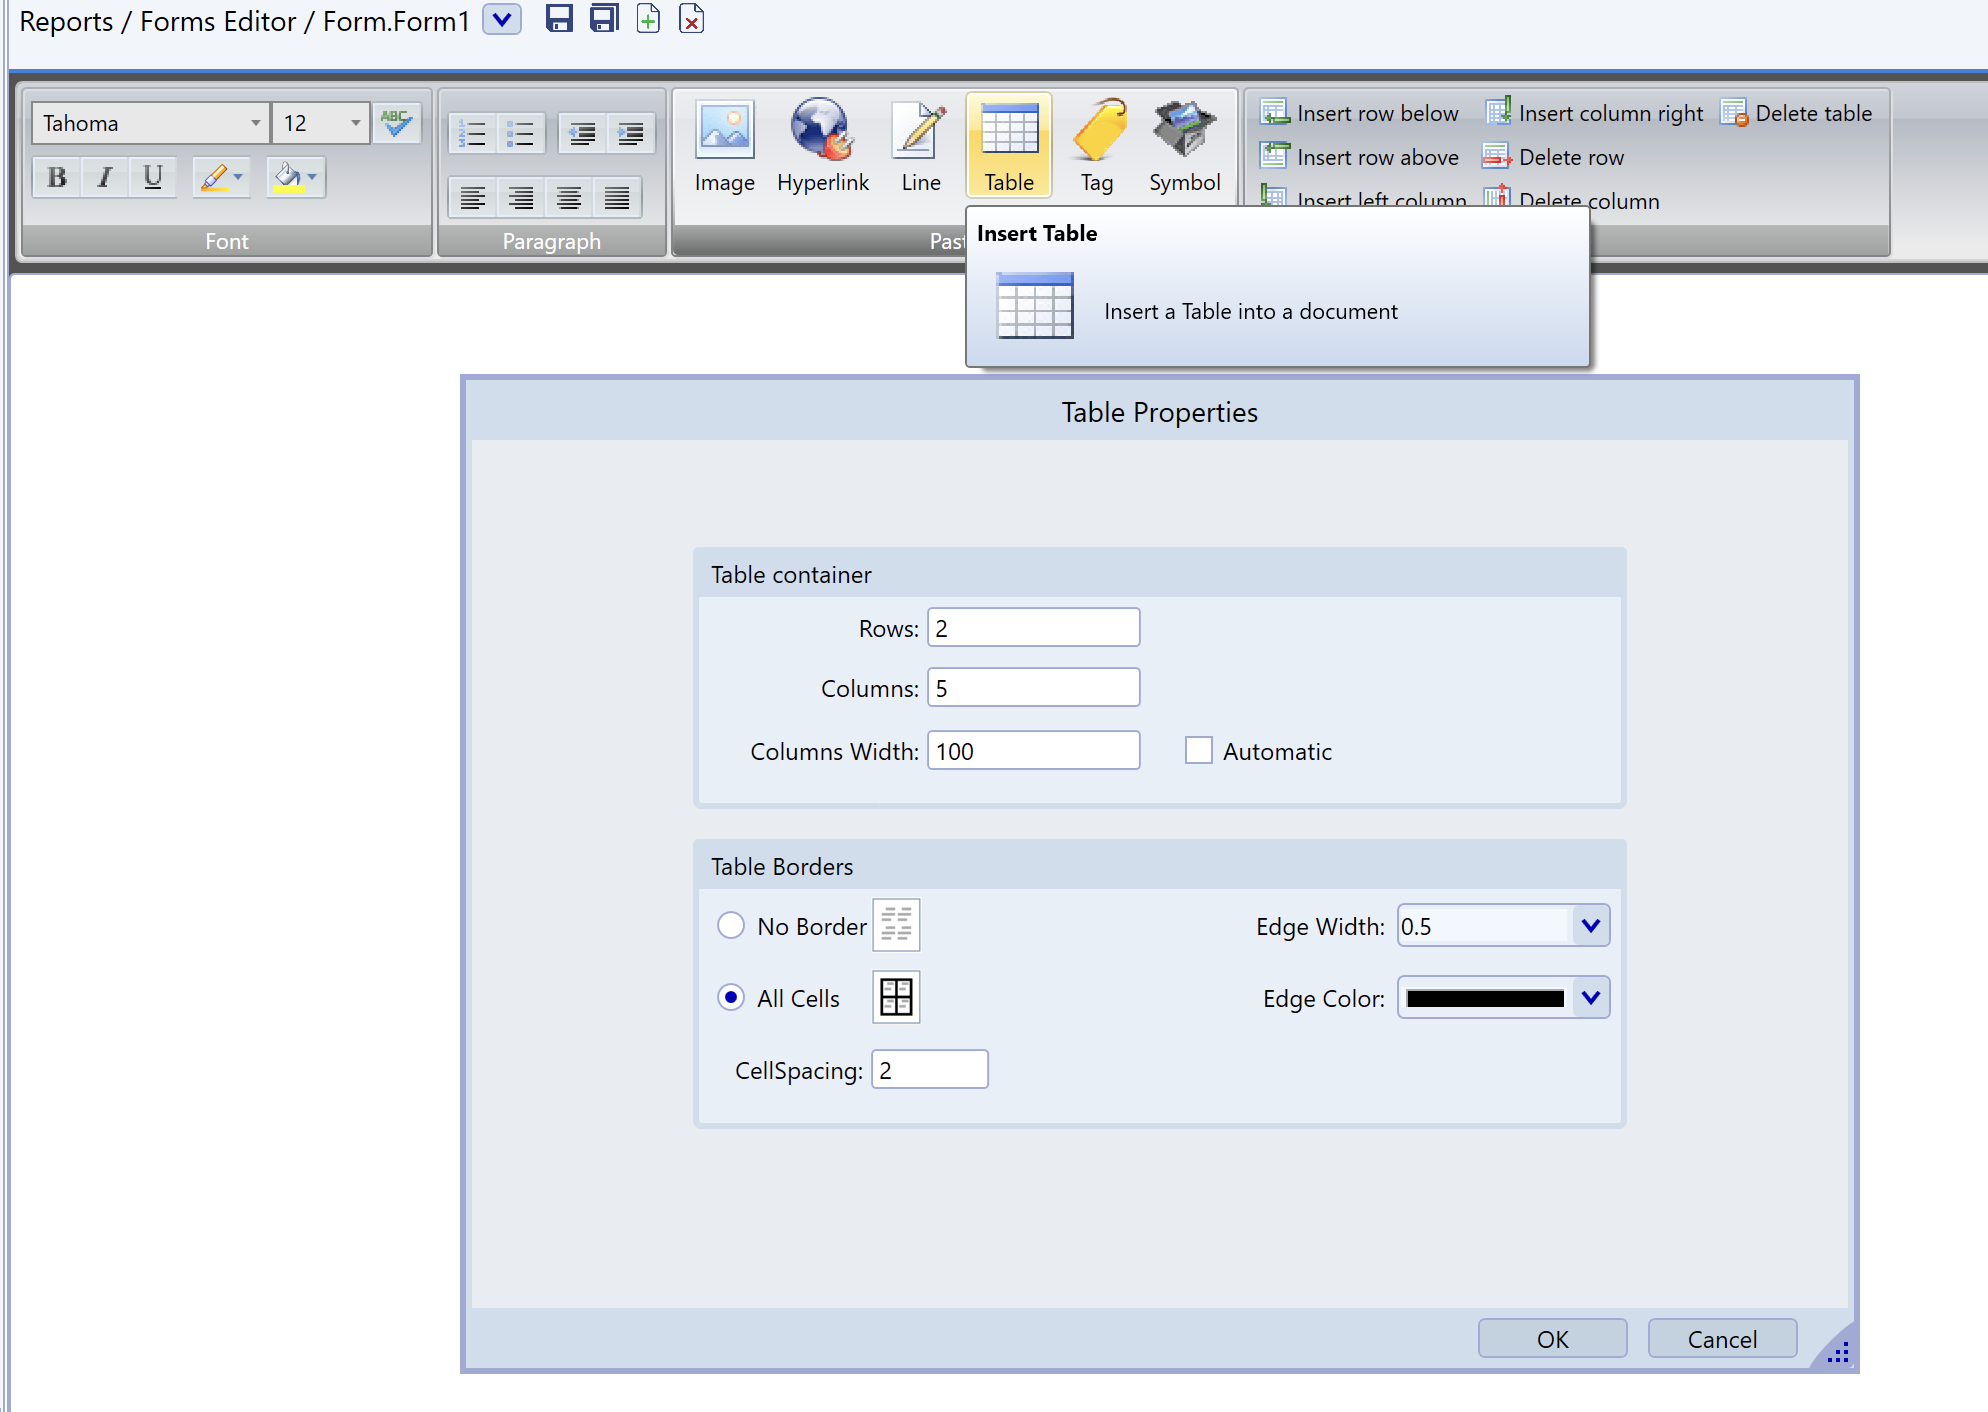Click the black Edge Color swatch

(x=1485, y=998)
